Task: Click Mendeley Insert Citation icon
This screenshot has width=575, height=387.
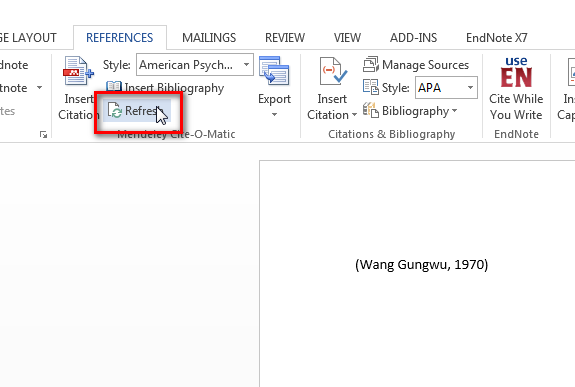Action: [78, 72]
